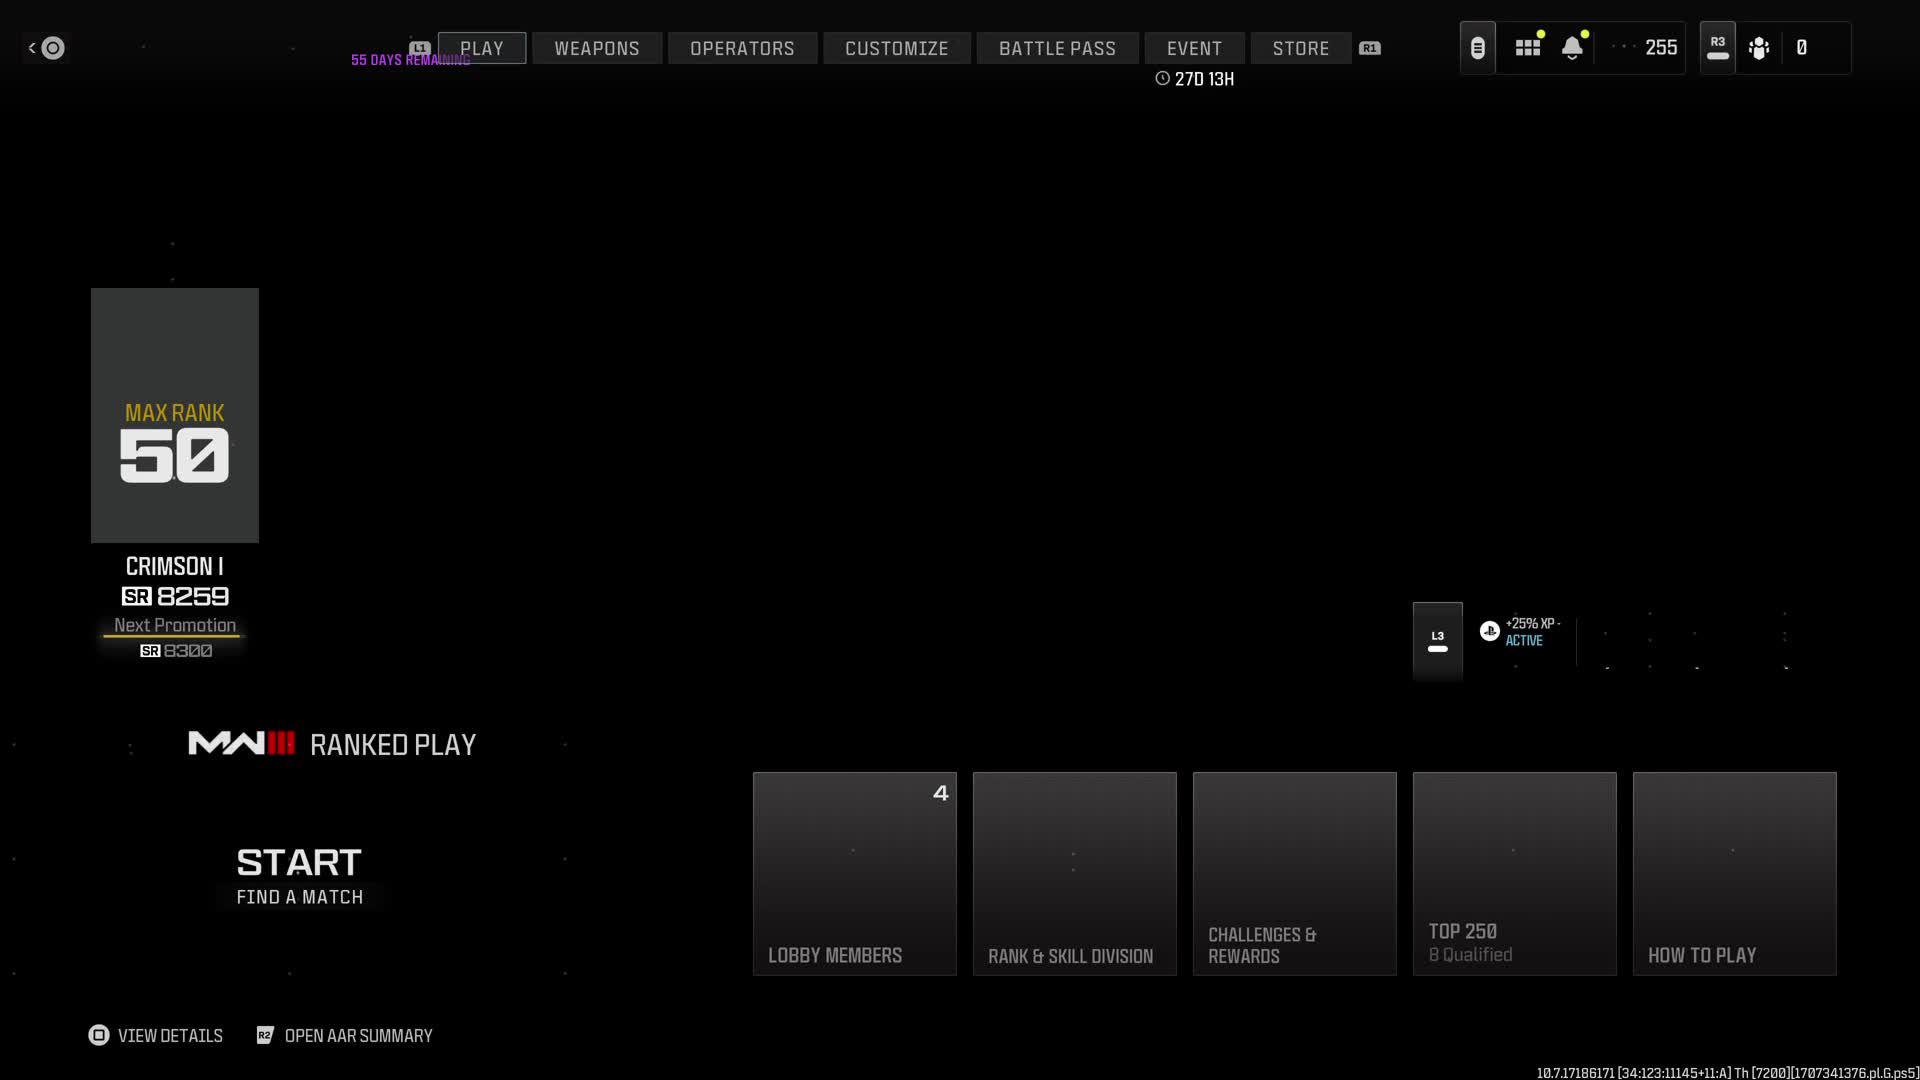Open the notifications bell icon
Image resolution: width=1920 pixels, height=1080 pixels.
click(1572, 48)
